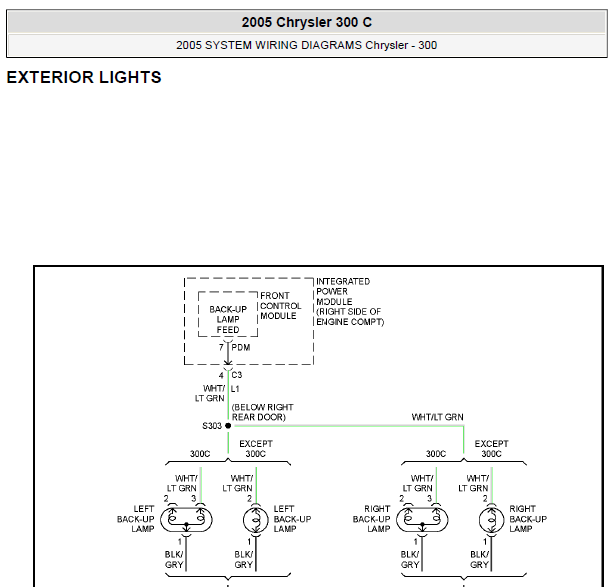Image resolution: width=609 pixels, height=587 pixels.
Task: Click the "(BELOW RIGHT REAR DOOR)" note
Action: click(x=263, y=412)
